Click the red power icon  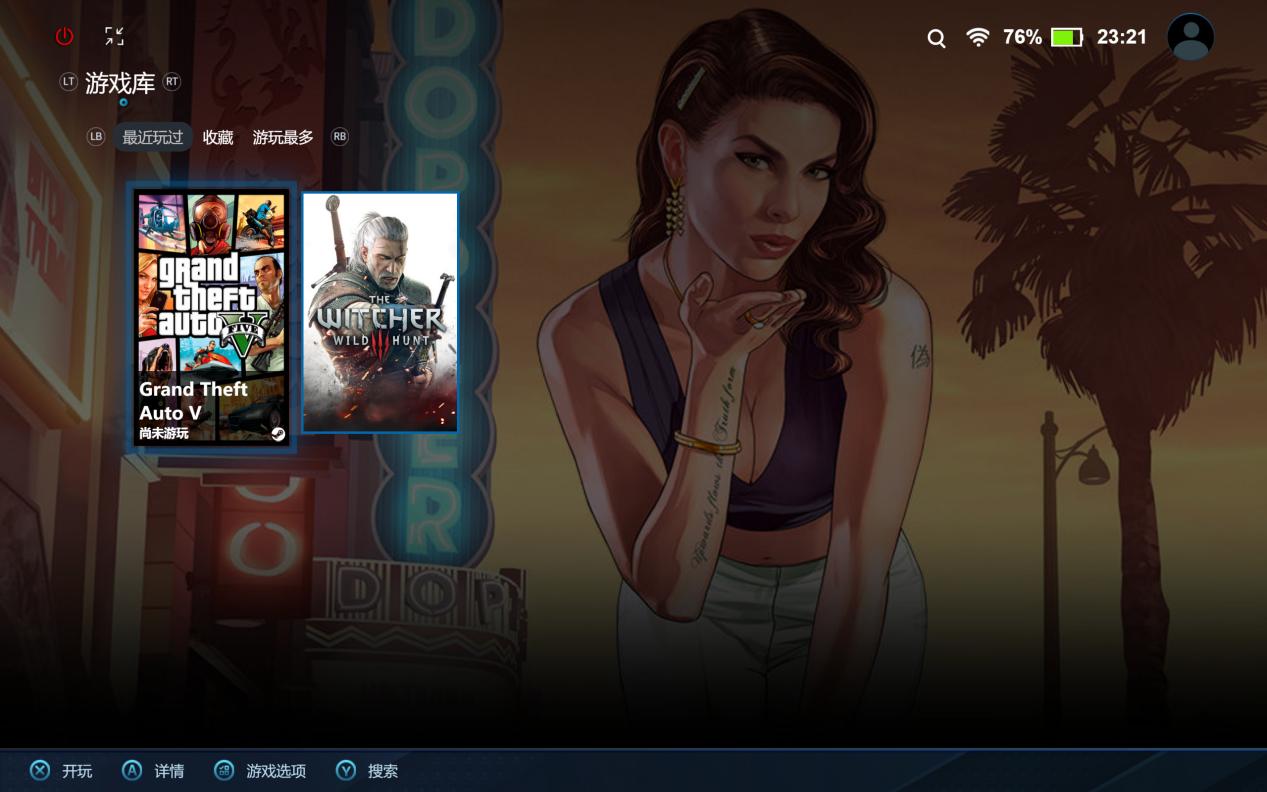[65, 37]
